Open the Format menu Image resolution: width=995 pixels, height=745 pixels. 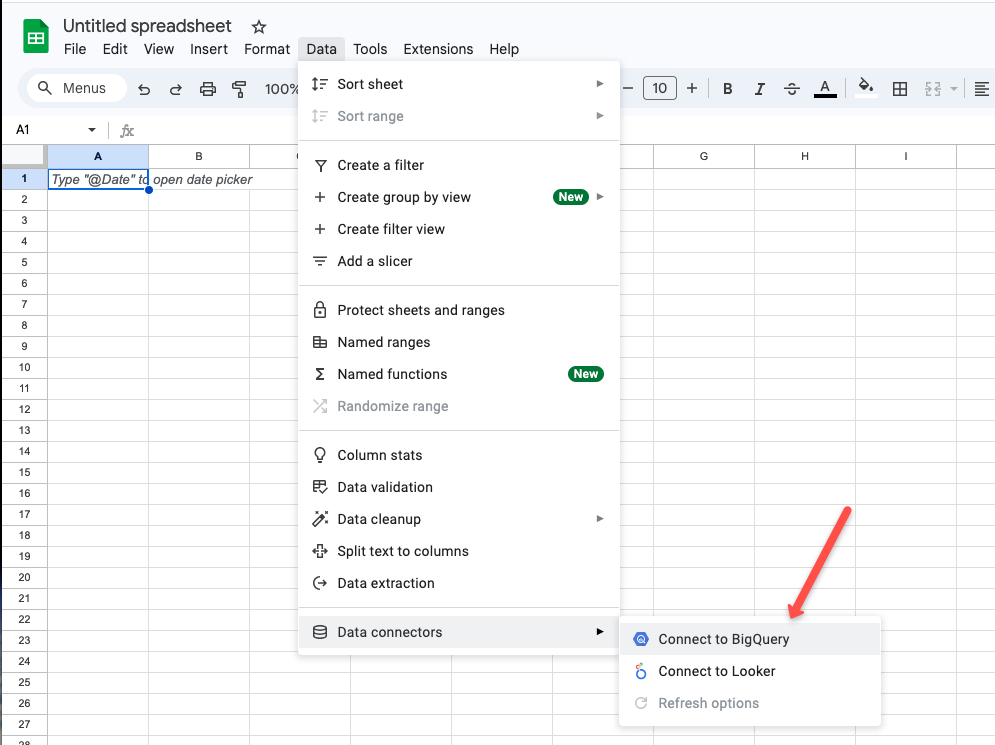point(267,49)
